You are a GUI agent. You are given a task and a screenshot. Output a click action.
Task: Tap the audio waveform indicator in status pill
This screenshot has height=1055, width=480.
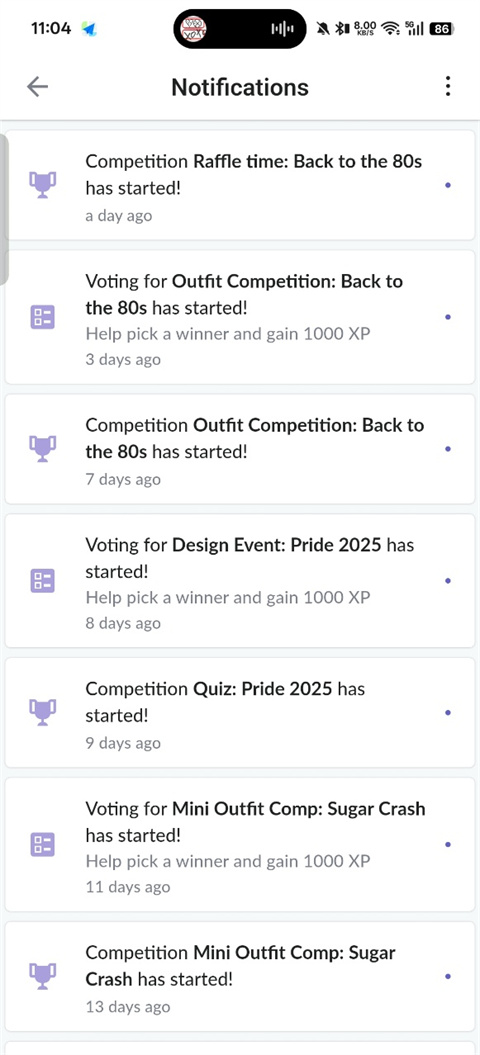(282, 28)
